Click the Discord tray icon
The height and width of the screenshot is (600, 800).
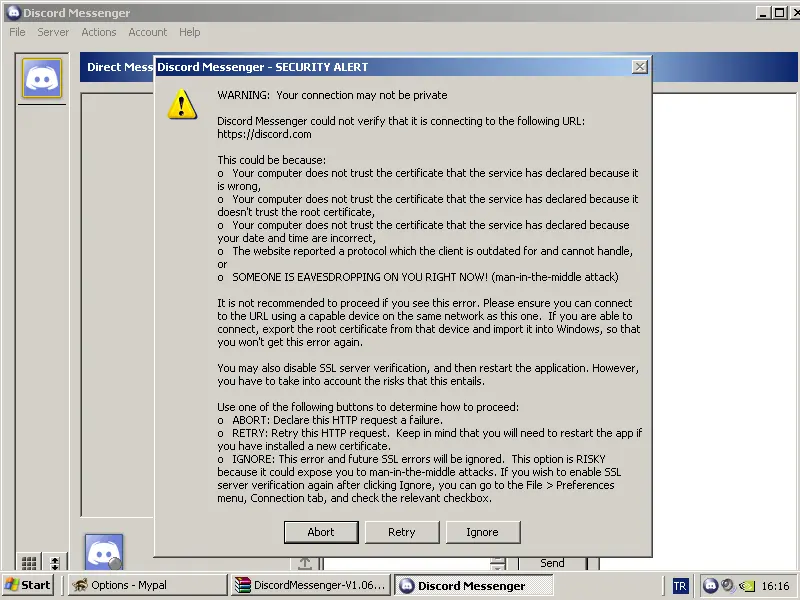click(710, 586)
